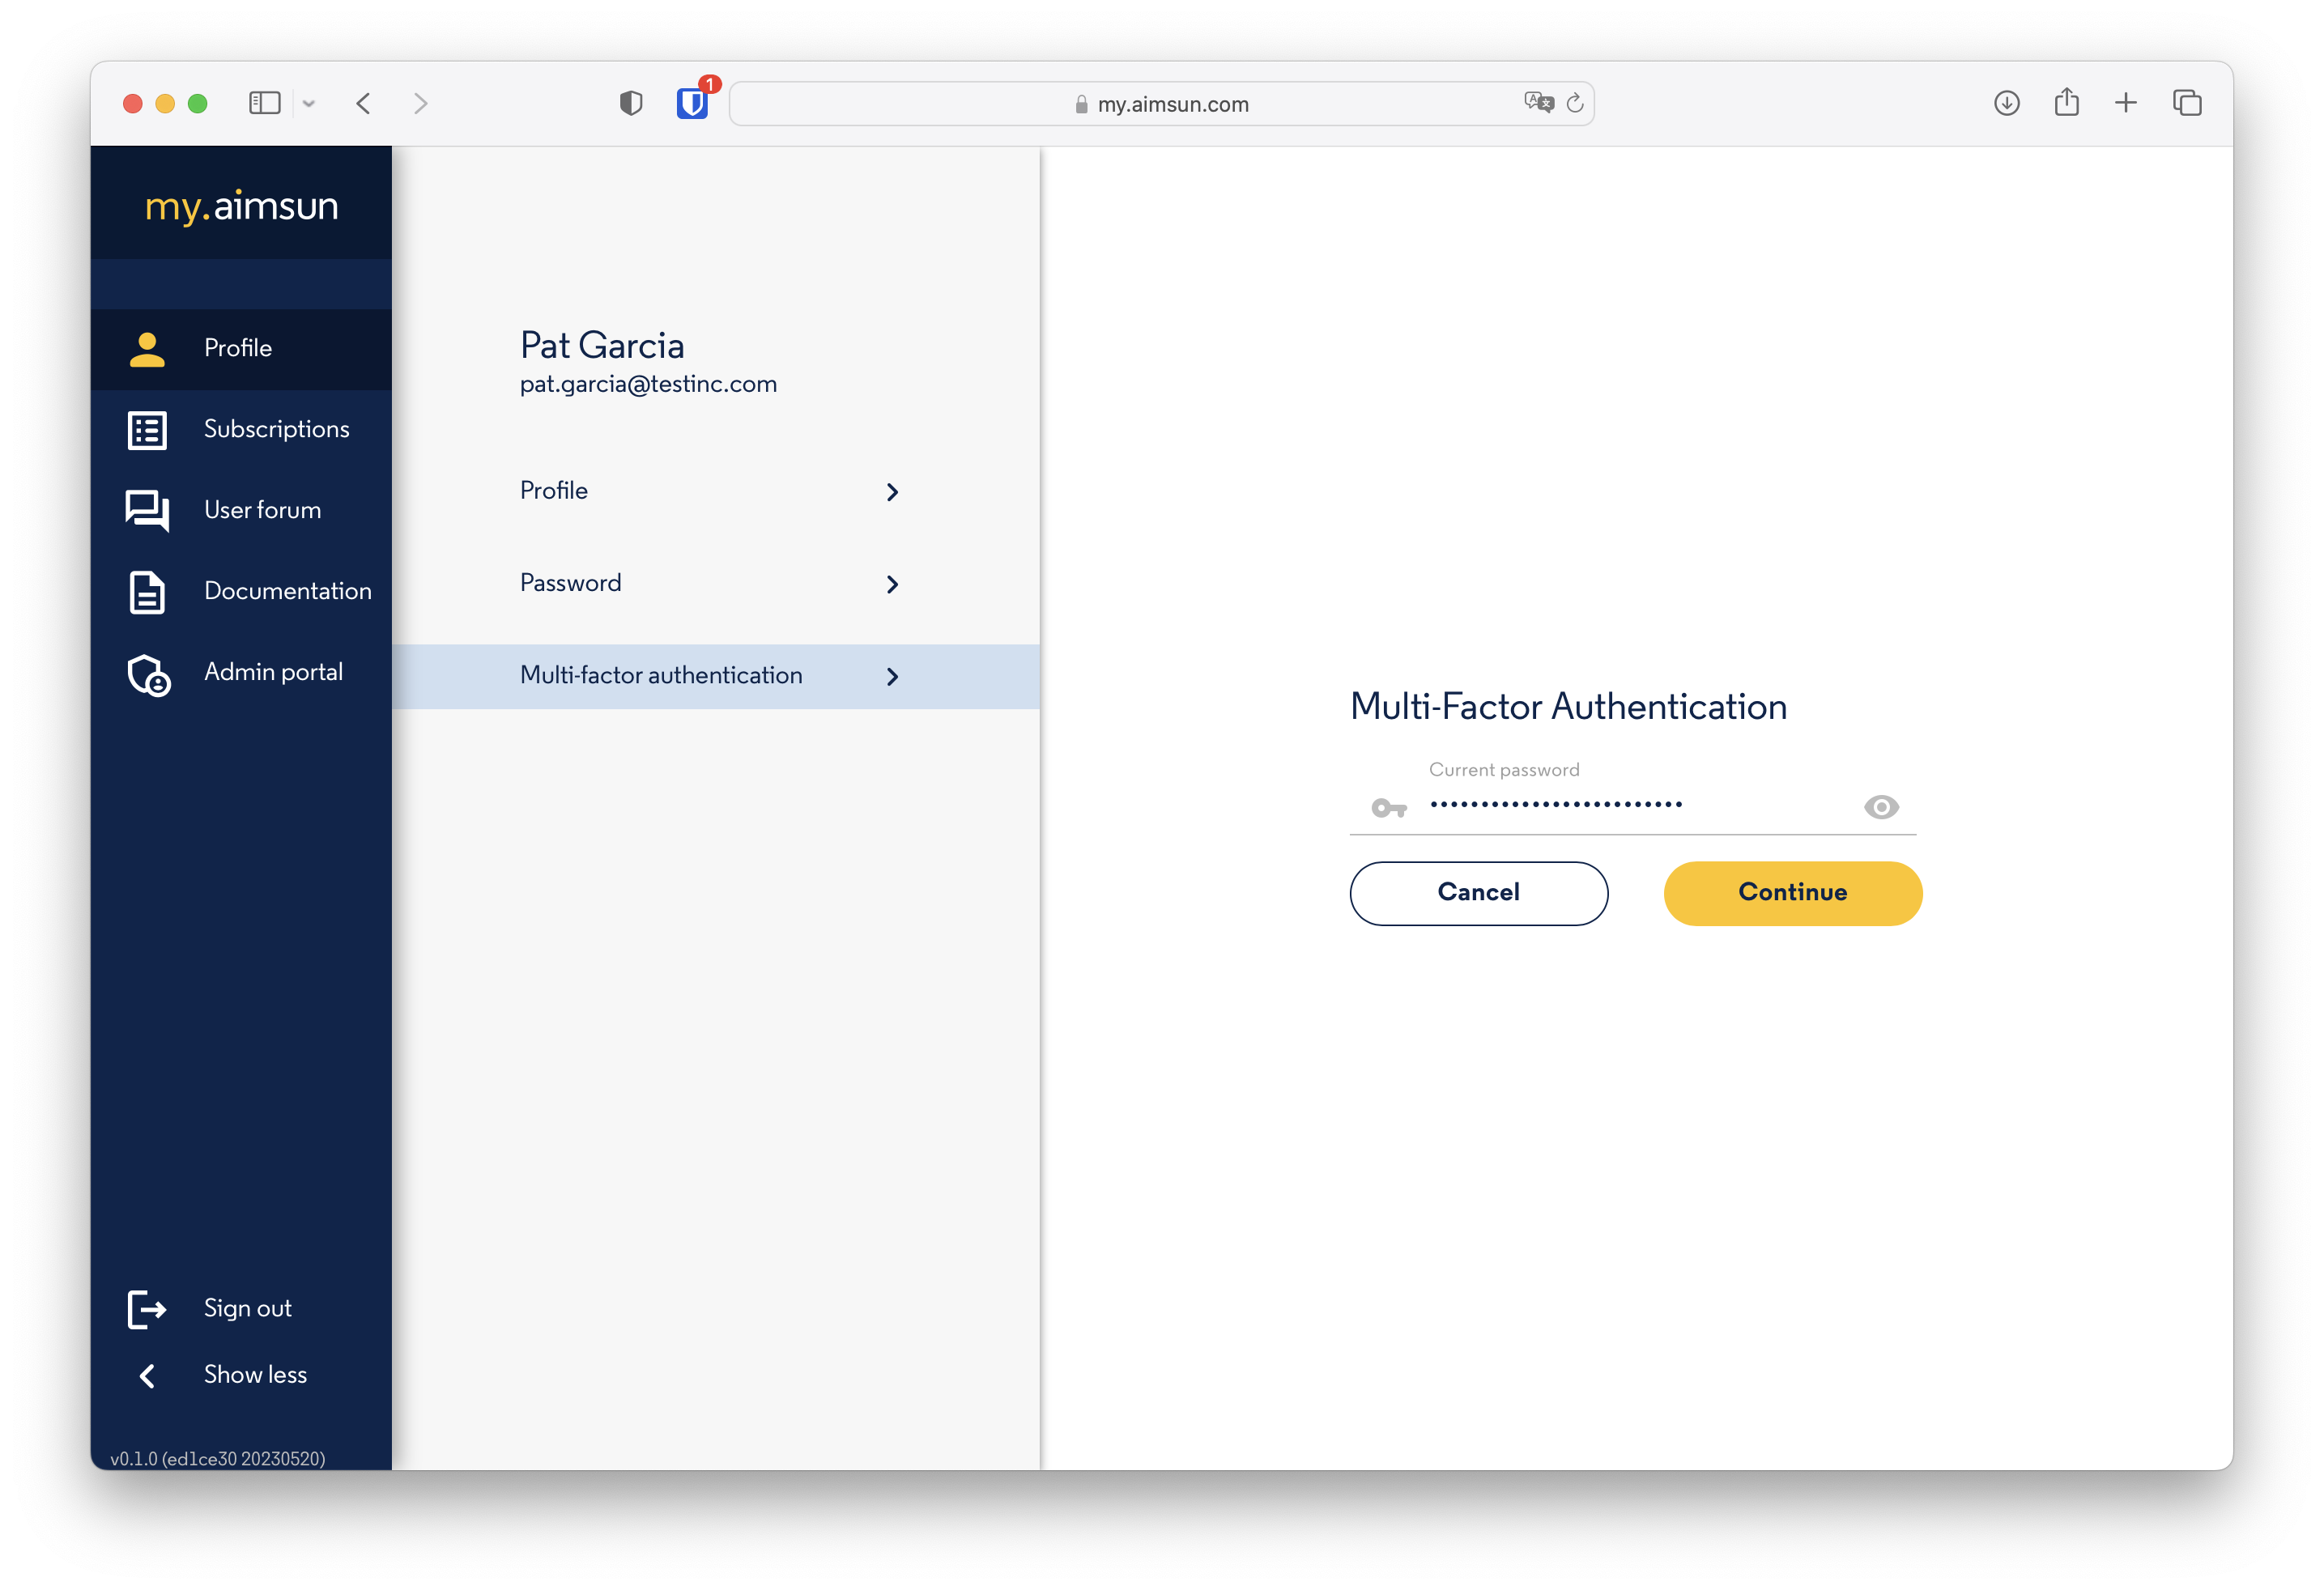Click the BitWarden extension icon in toolbar

click(694, 102)
